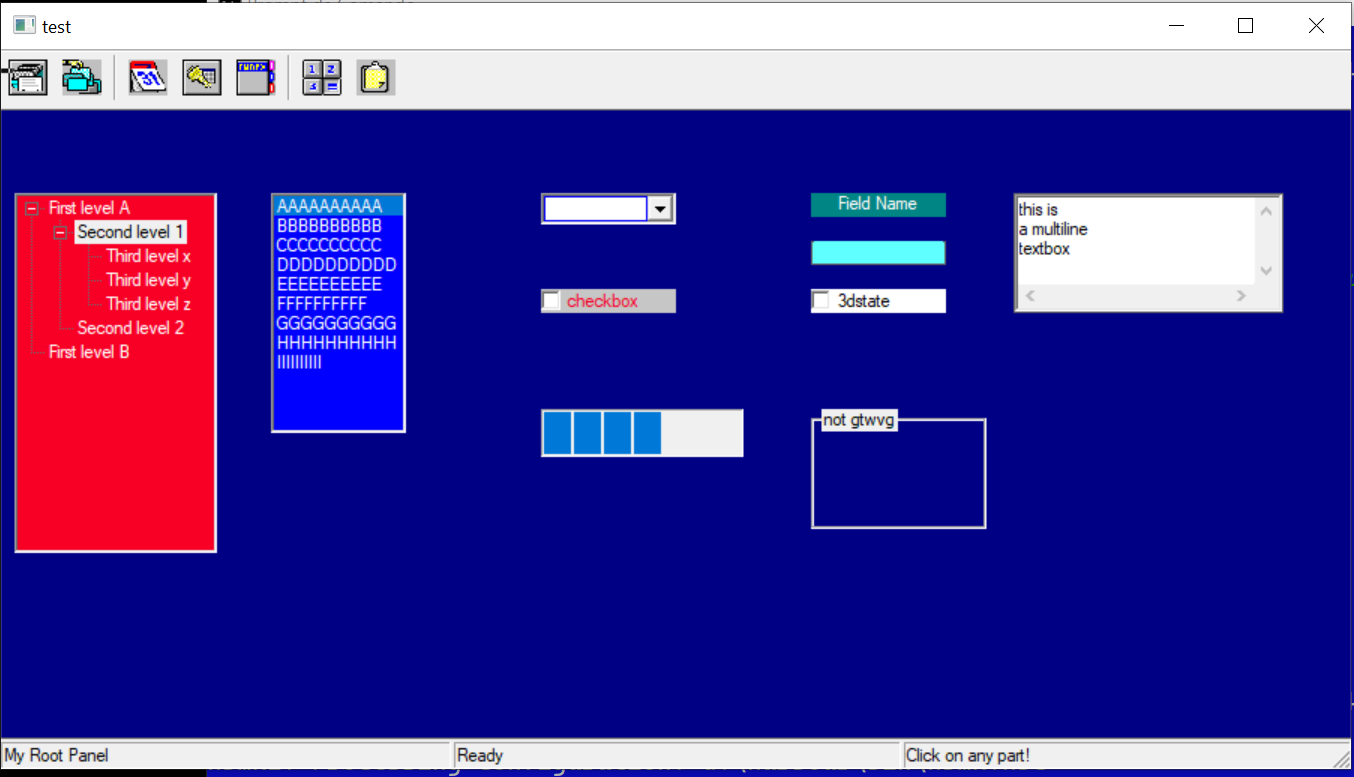Click the Field Name label
Screen dimensions: 1354x777
point(878,204)
